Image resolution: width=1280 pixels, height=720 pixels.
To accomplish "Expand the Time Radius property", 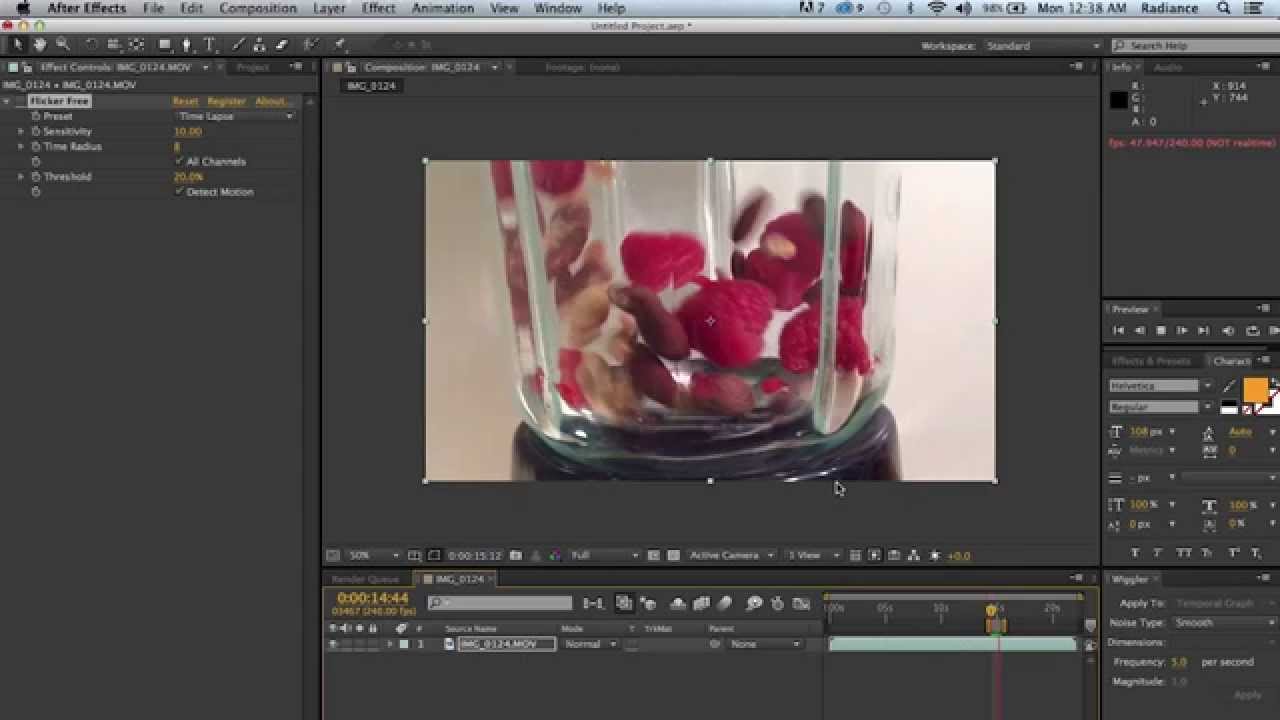I will click(21, 146).
